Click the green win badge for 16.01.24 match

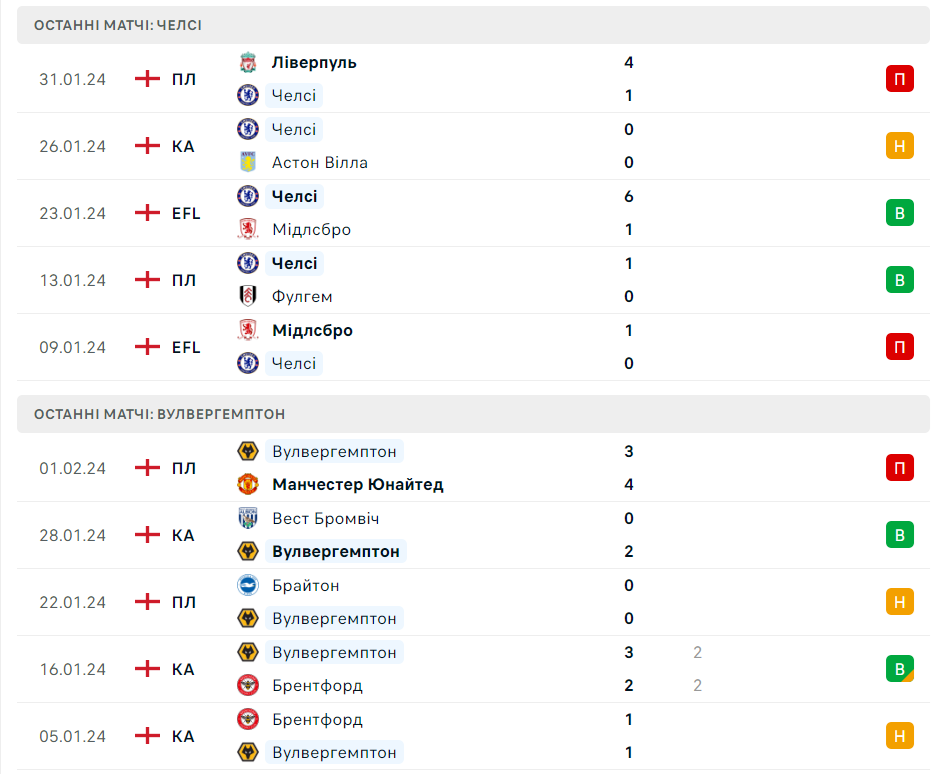(x=899, y=669)
